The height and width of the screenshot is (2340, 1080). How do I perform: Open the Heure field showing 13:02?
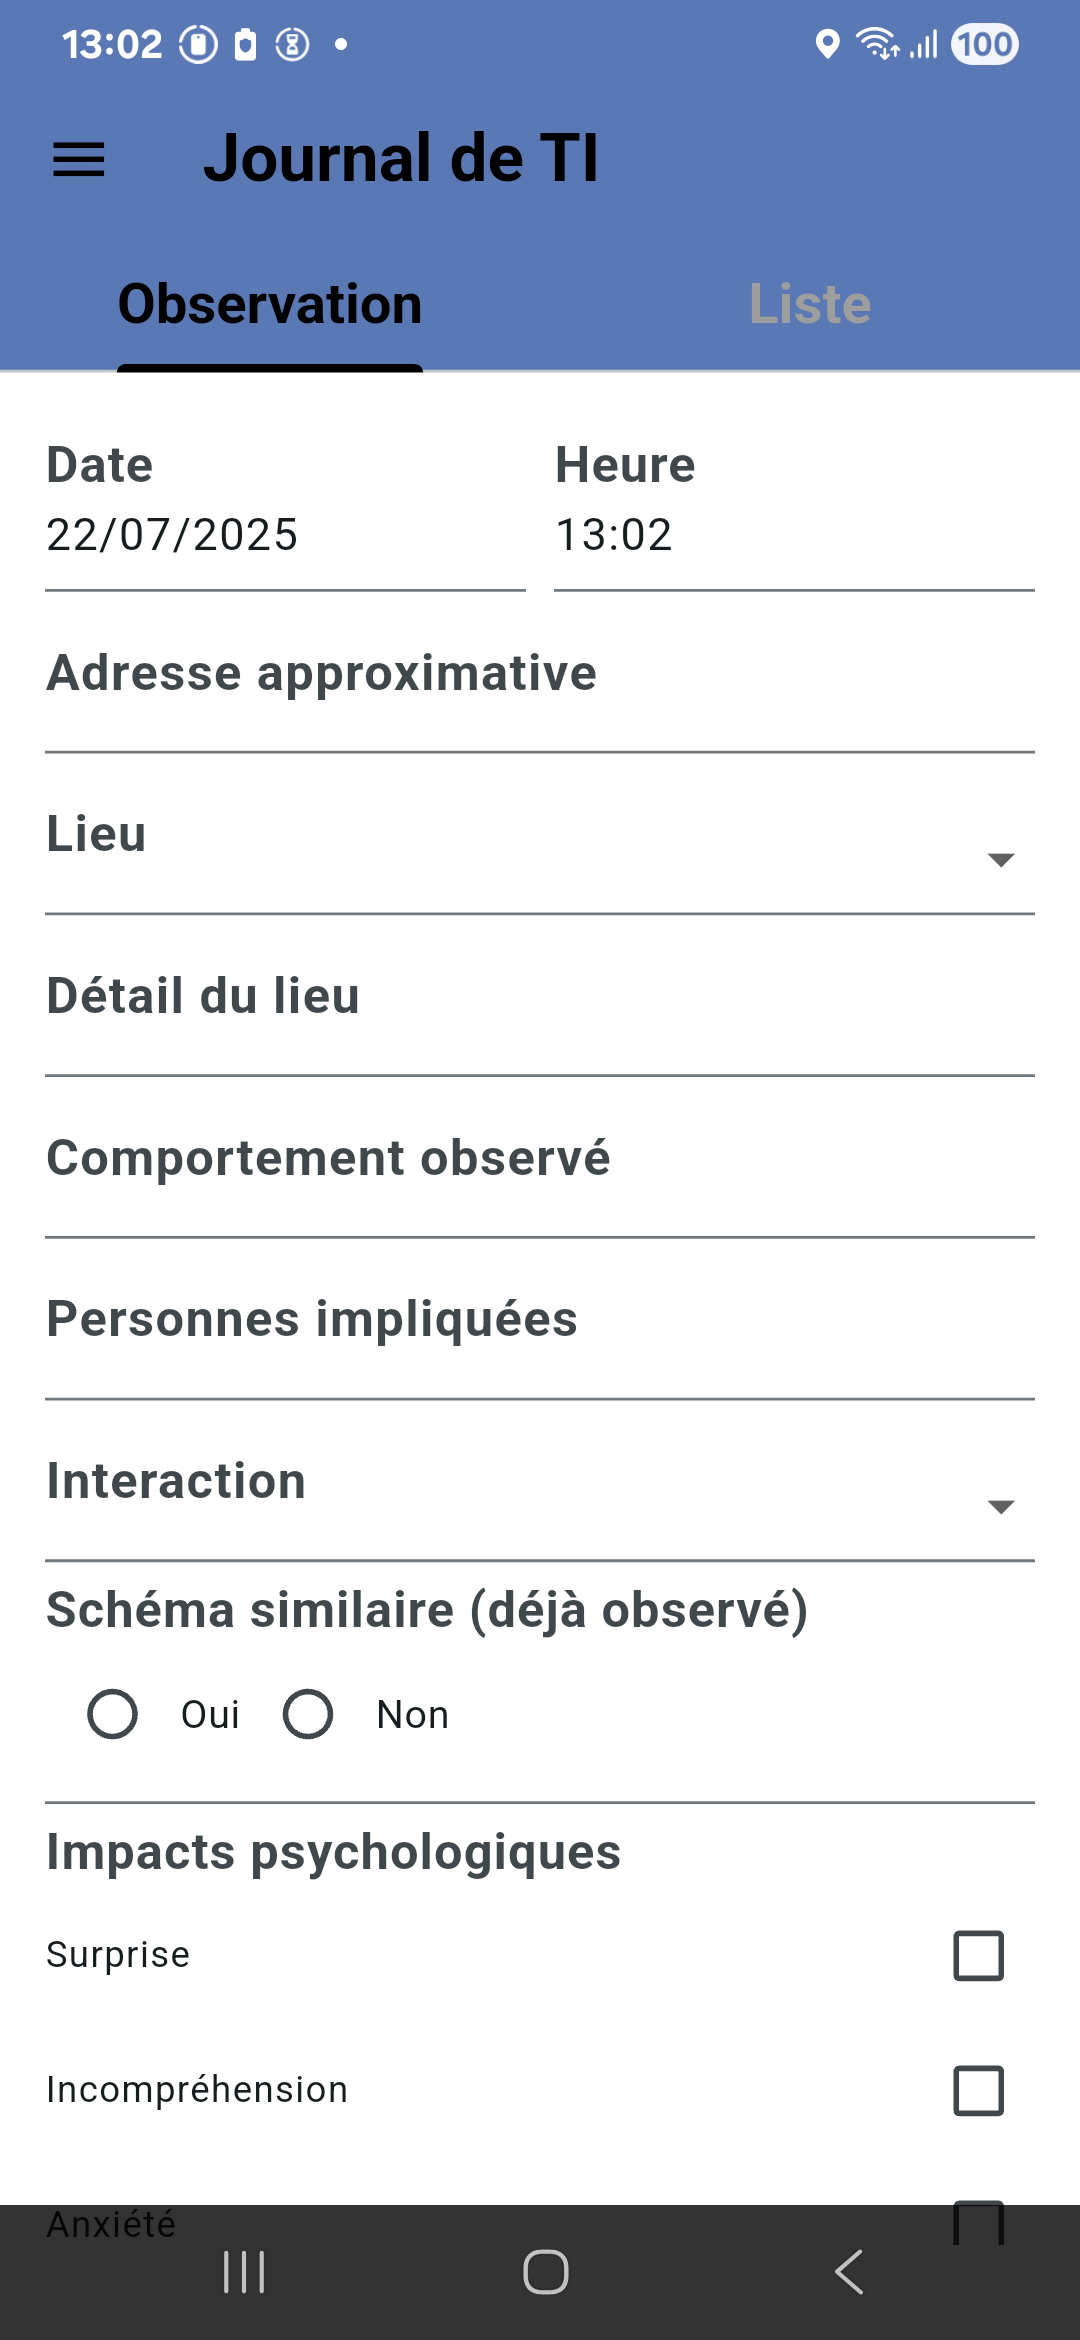click(794, 510)
